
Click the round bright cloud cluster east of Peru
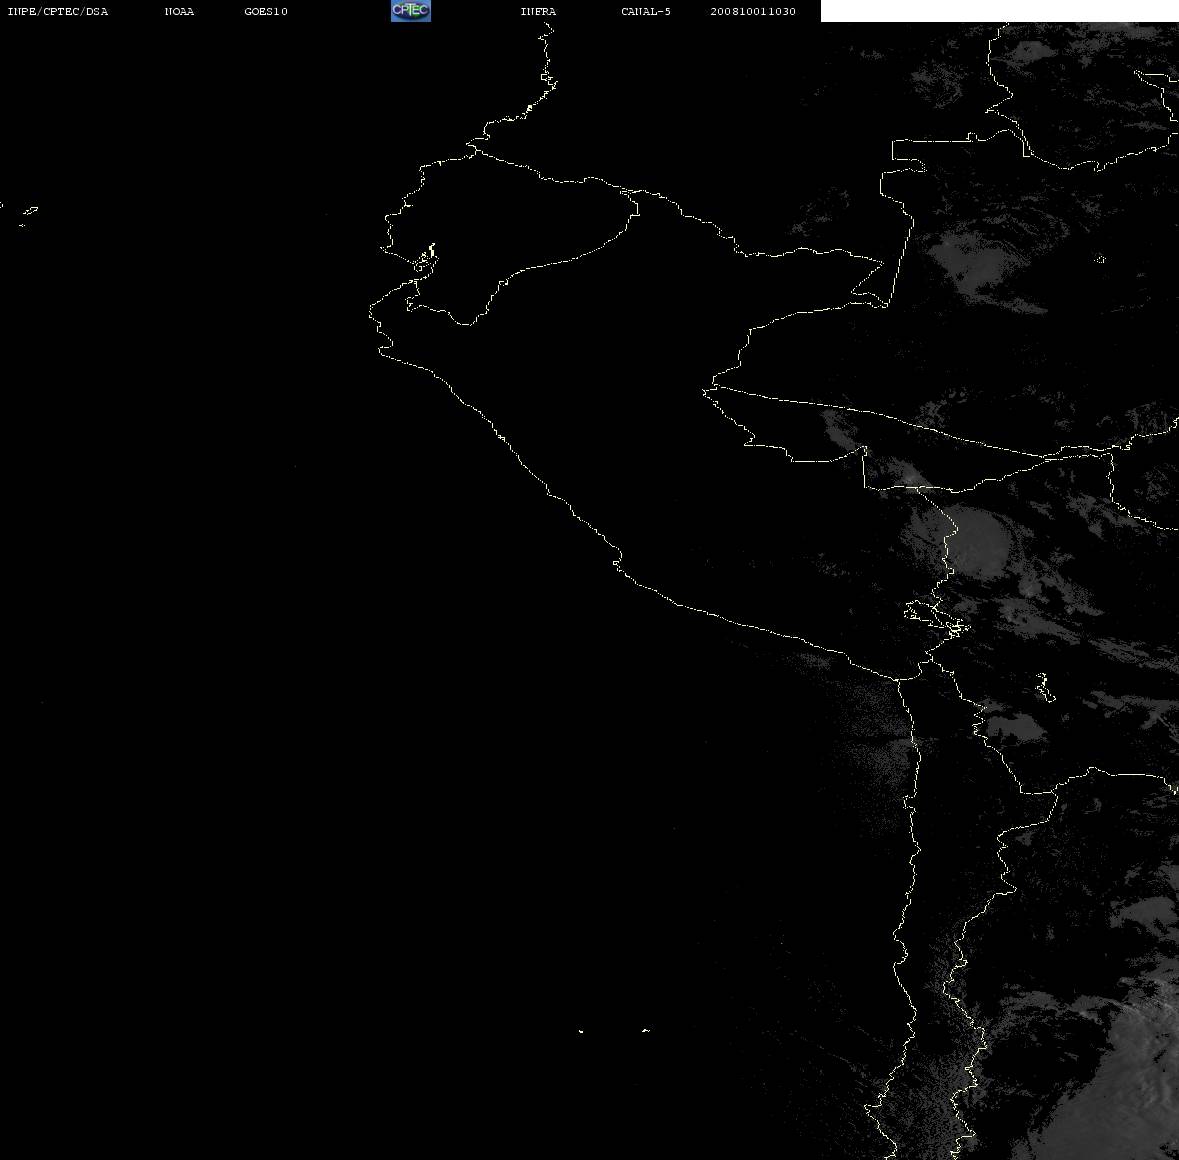978,540
